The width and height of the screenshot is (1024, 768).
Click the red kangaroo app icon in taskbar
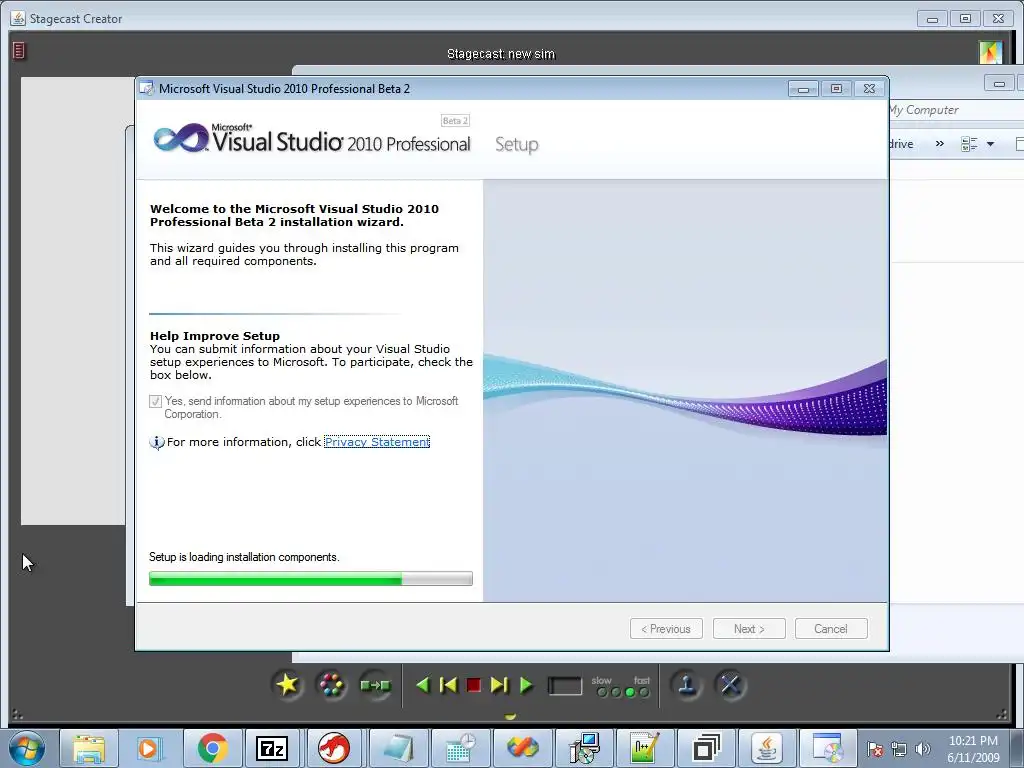pos(334,748)
